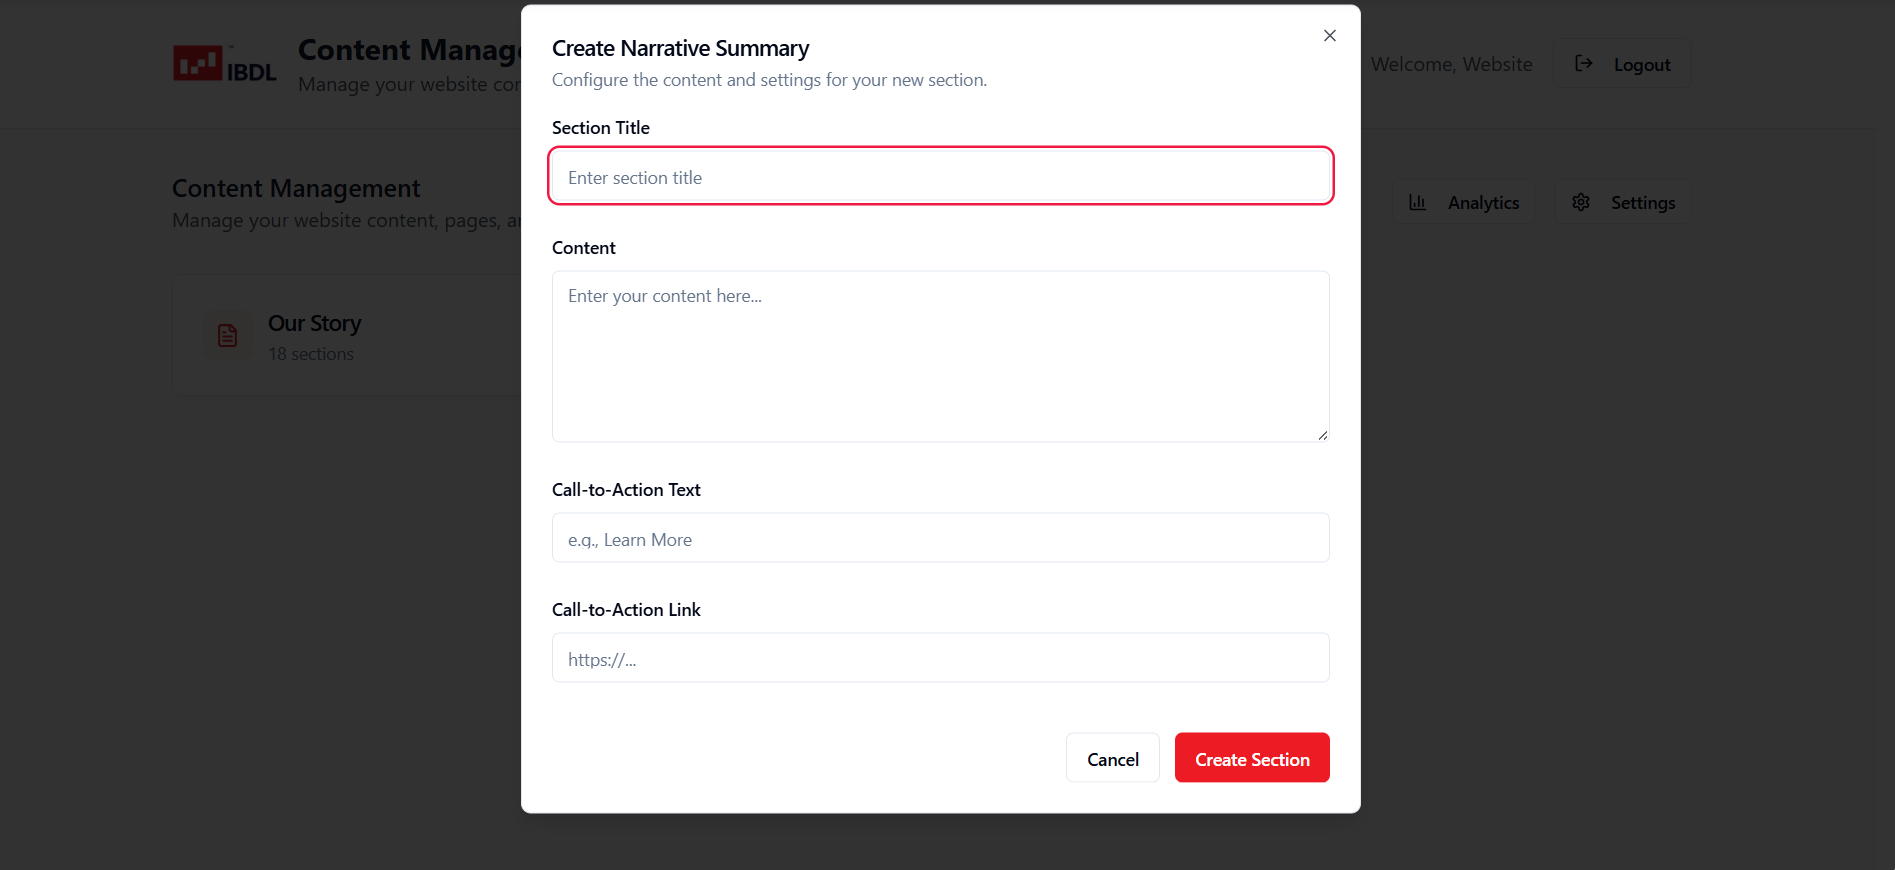Click the IBDL logo
The width and height of the screenshot is (1895, 870).
(x=225, y=65)
